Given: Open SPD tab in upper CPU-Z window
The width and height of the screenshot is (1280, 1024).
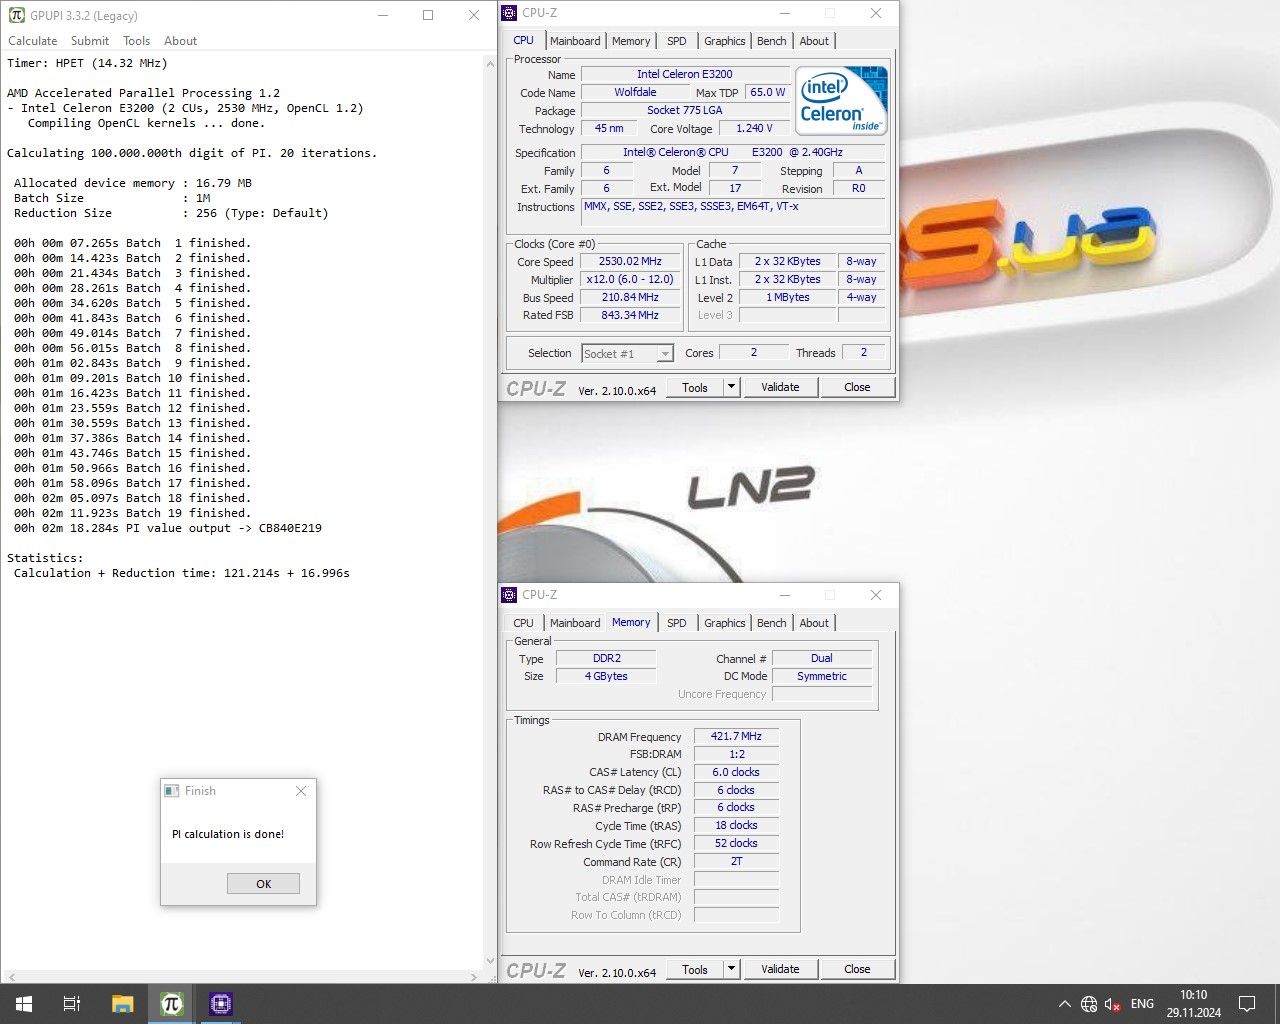Looking at the screenshot, I should [677, 41].
